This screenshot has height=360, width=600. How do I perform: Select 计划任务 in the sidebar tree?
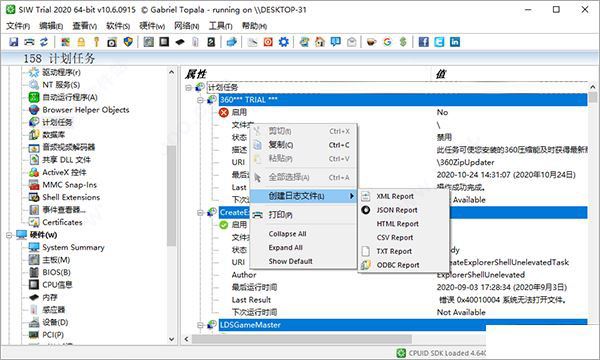click(x=57, y=122)
